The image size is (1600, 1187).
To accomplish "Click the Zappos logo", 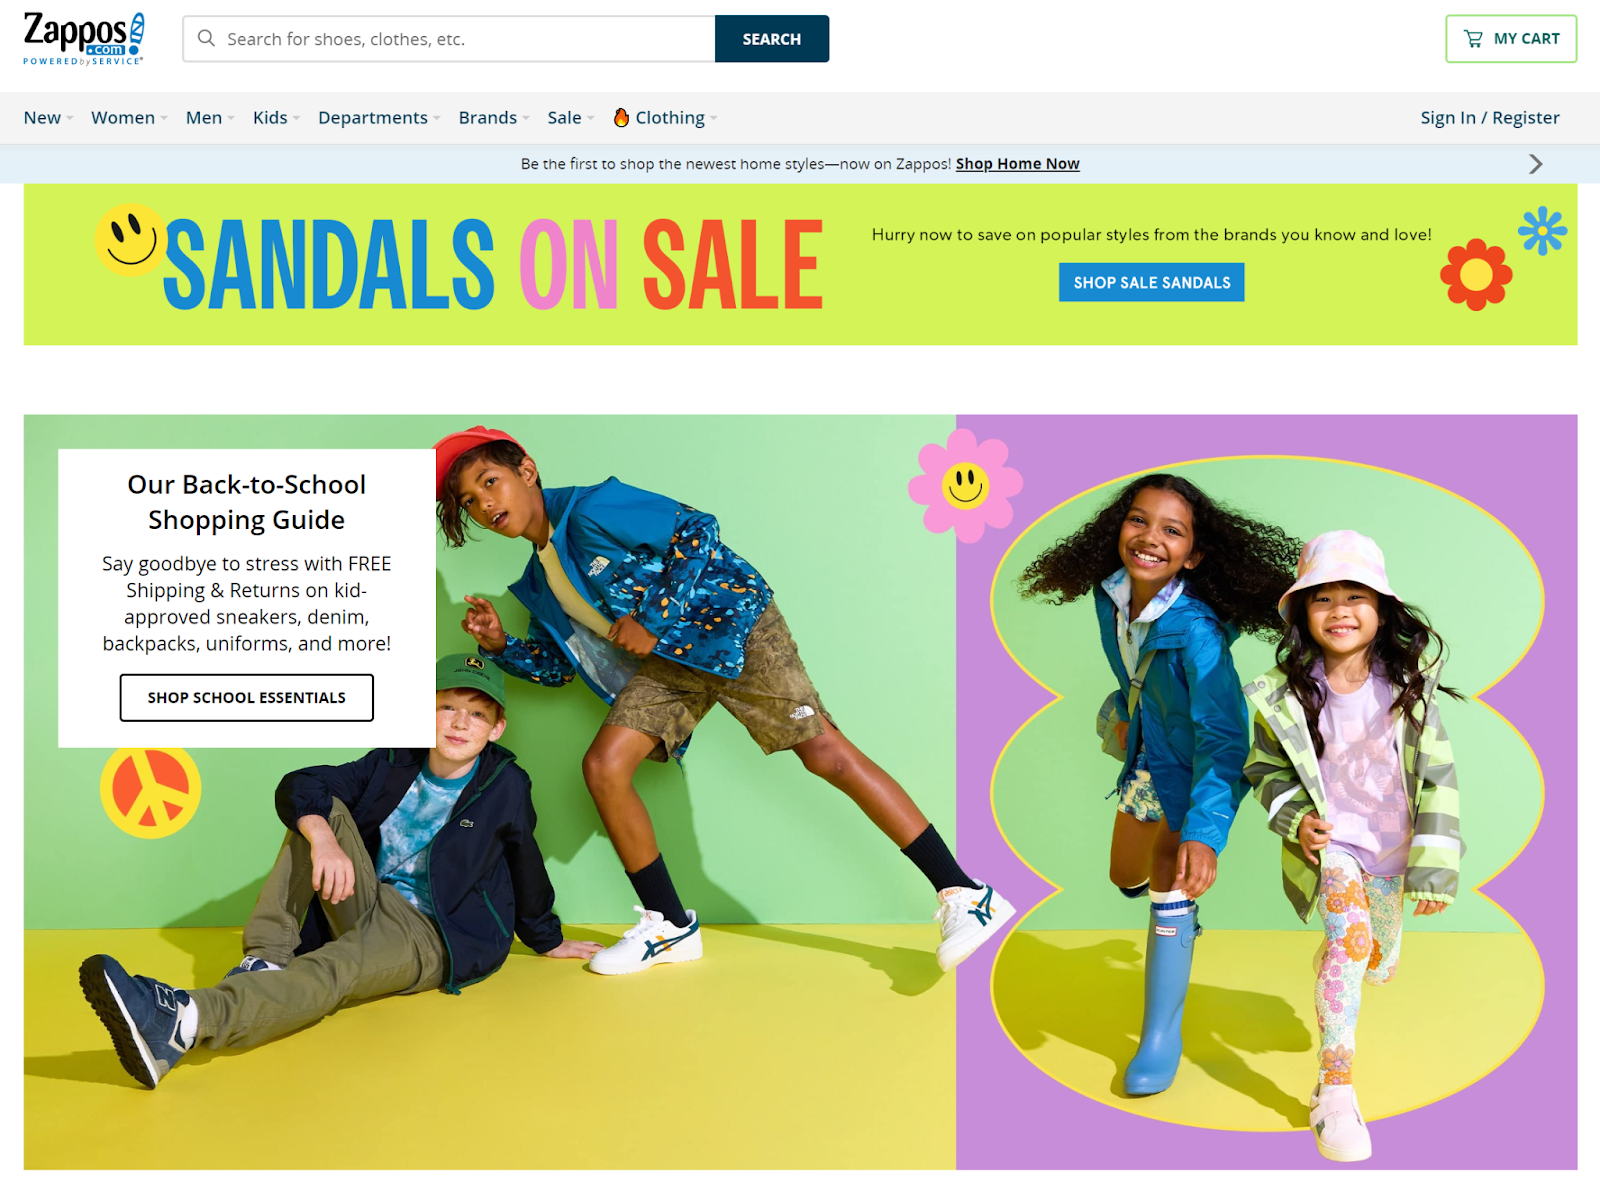I will (84, 39).
